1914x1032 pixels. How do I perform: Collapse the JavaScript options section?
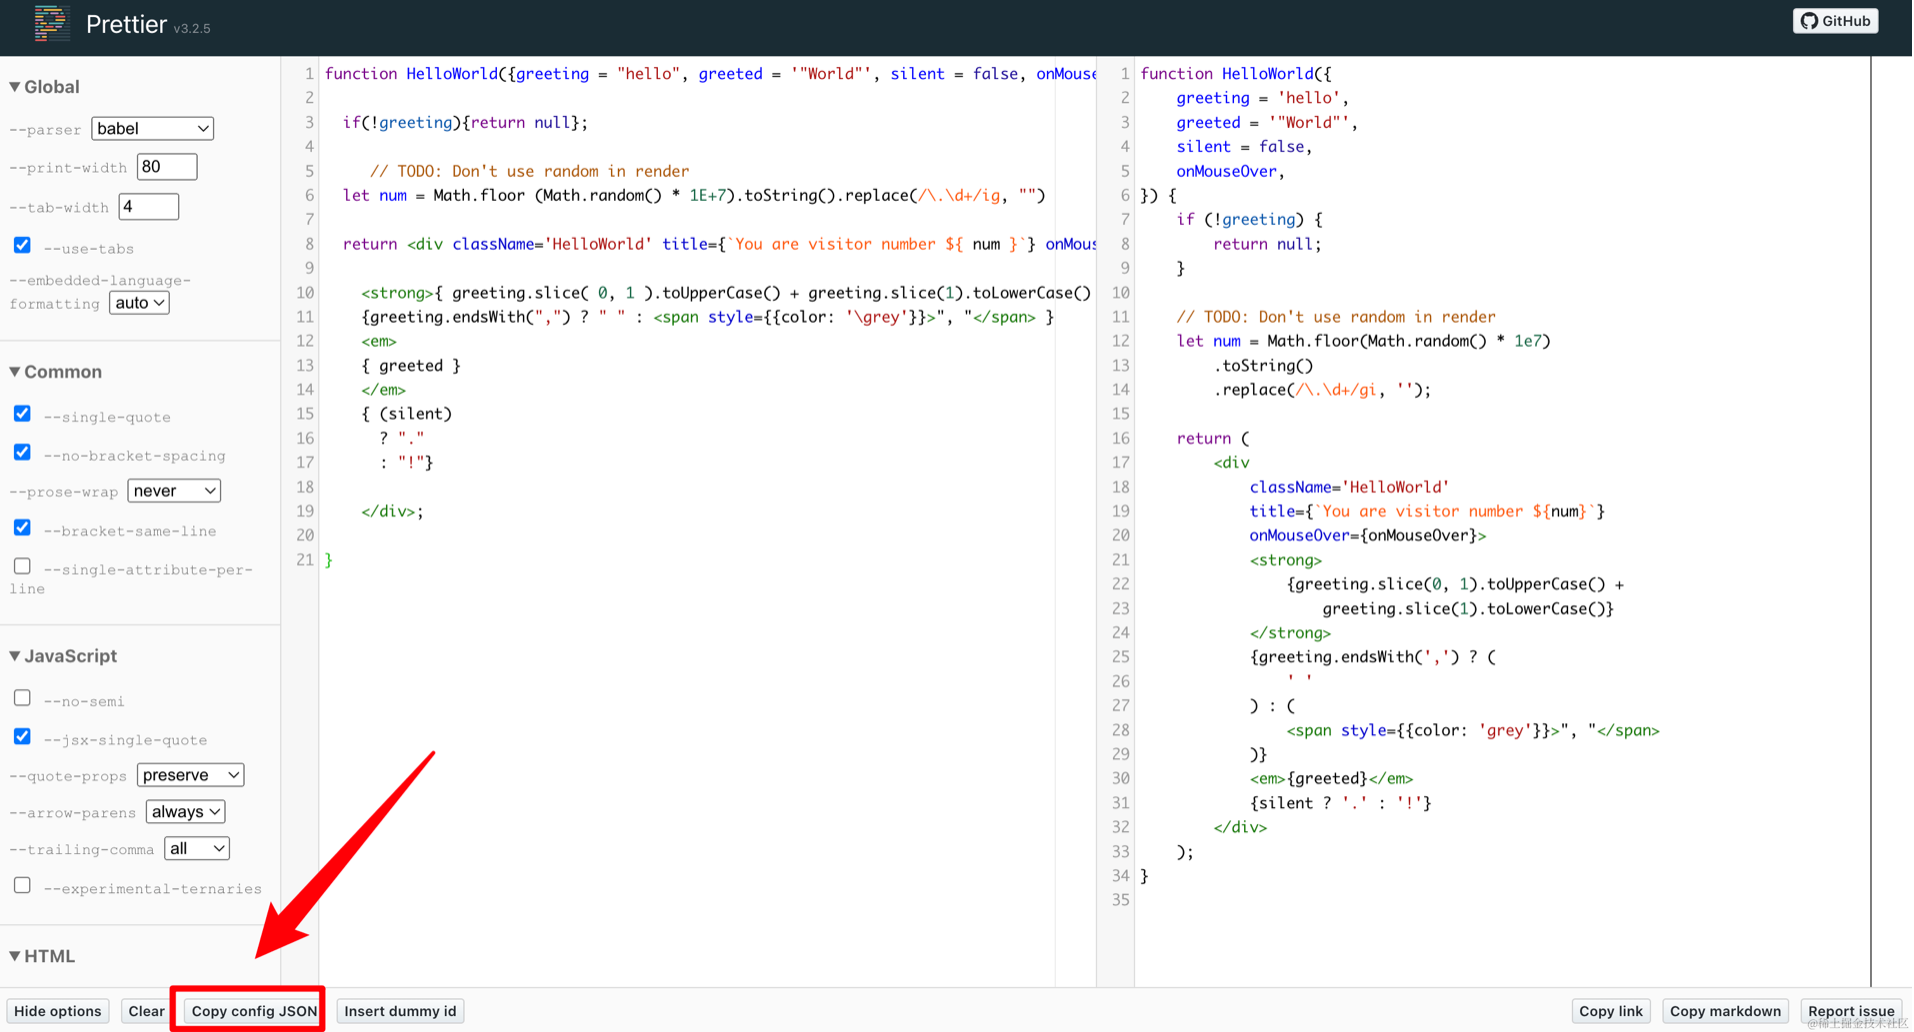coord(63,656)
